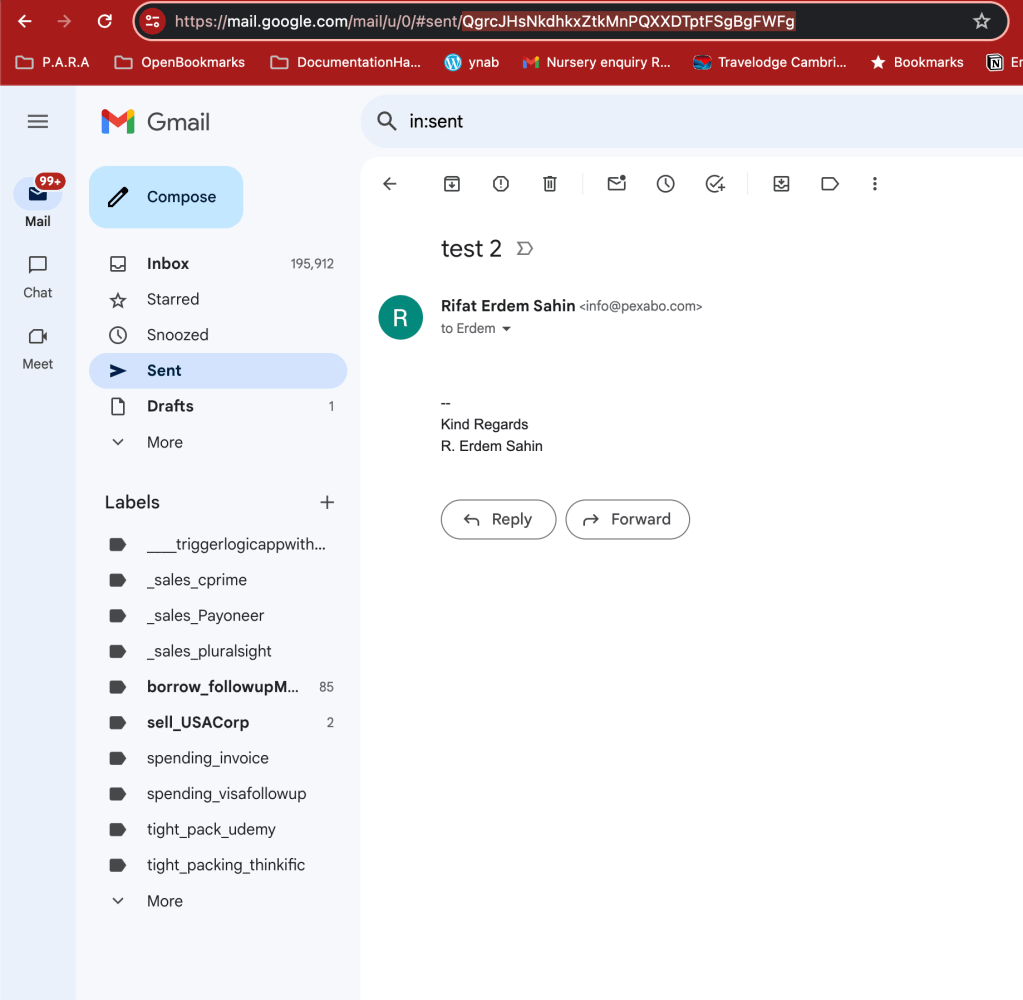Mark the email as unread

617,183
